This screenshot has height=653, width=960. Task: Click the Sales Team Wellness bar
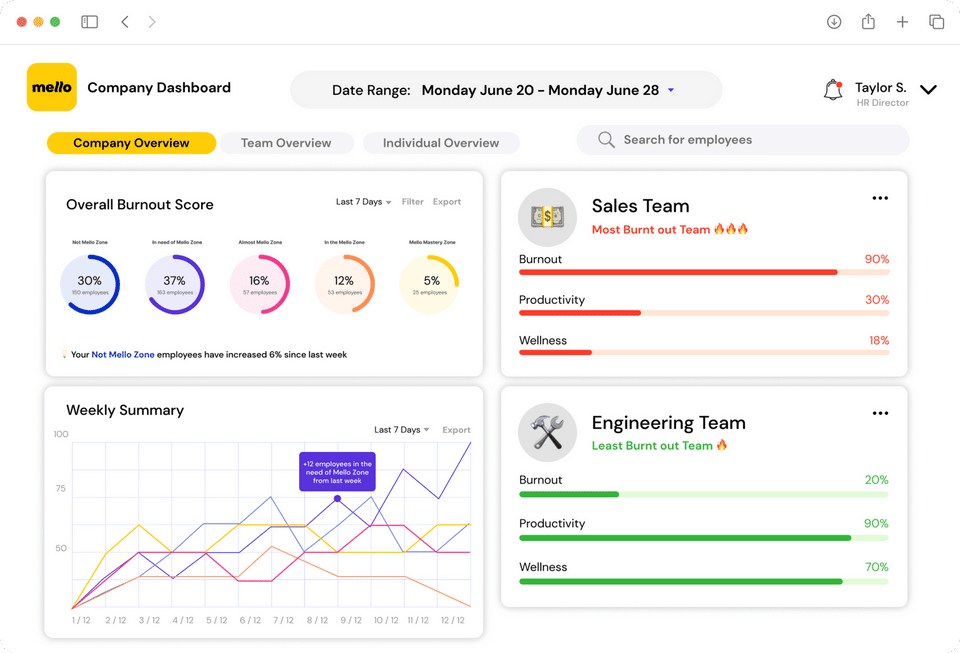(x=704, y=353)
